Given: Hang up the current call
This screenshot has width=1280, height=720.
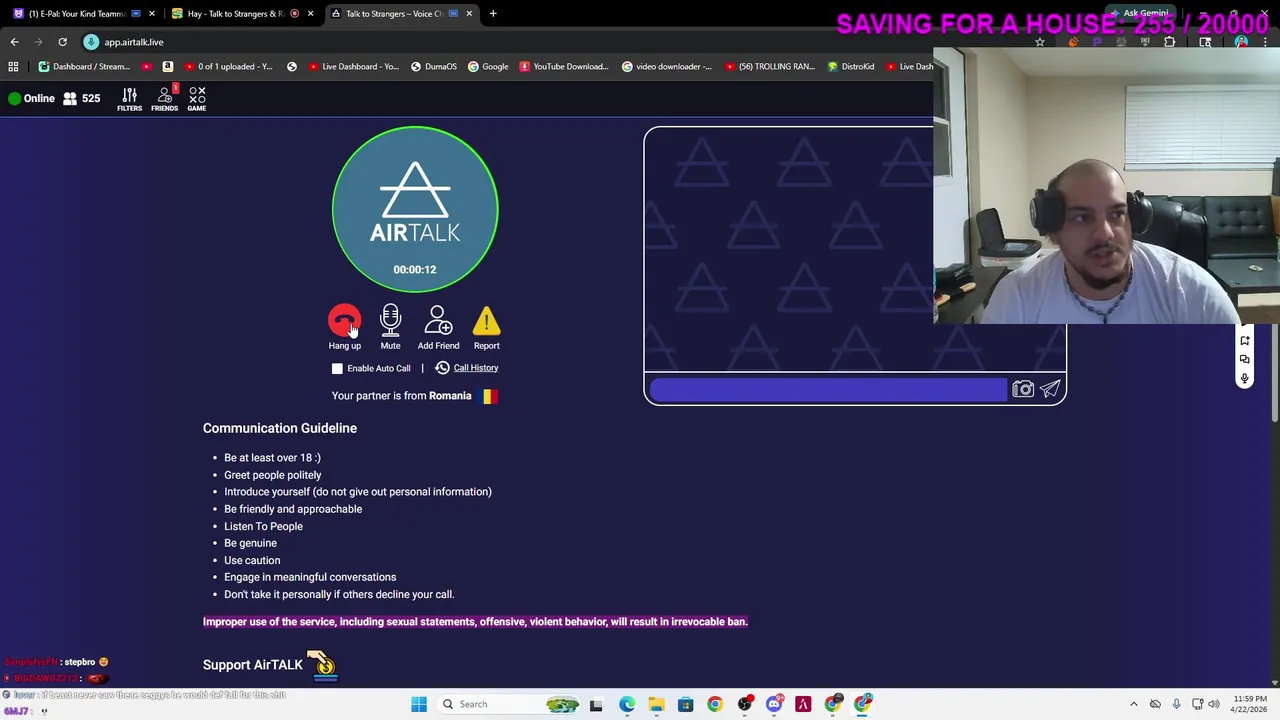Looking at the screenshot, I should [344, 321].
